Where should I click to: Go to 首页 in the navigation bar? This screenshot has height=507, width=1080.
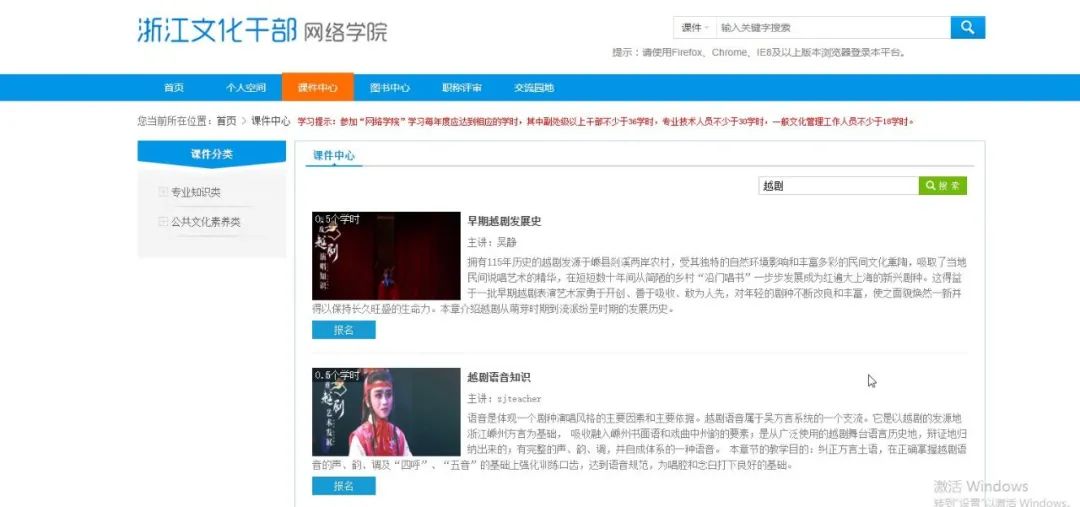click(174, 88)
